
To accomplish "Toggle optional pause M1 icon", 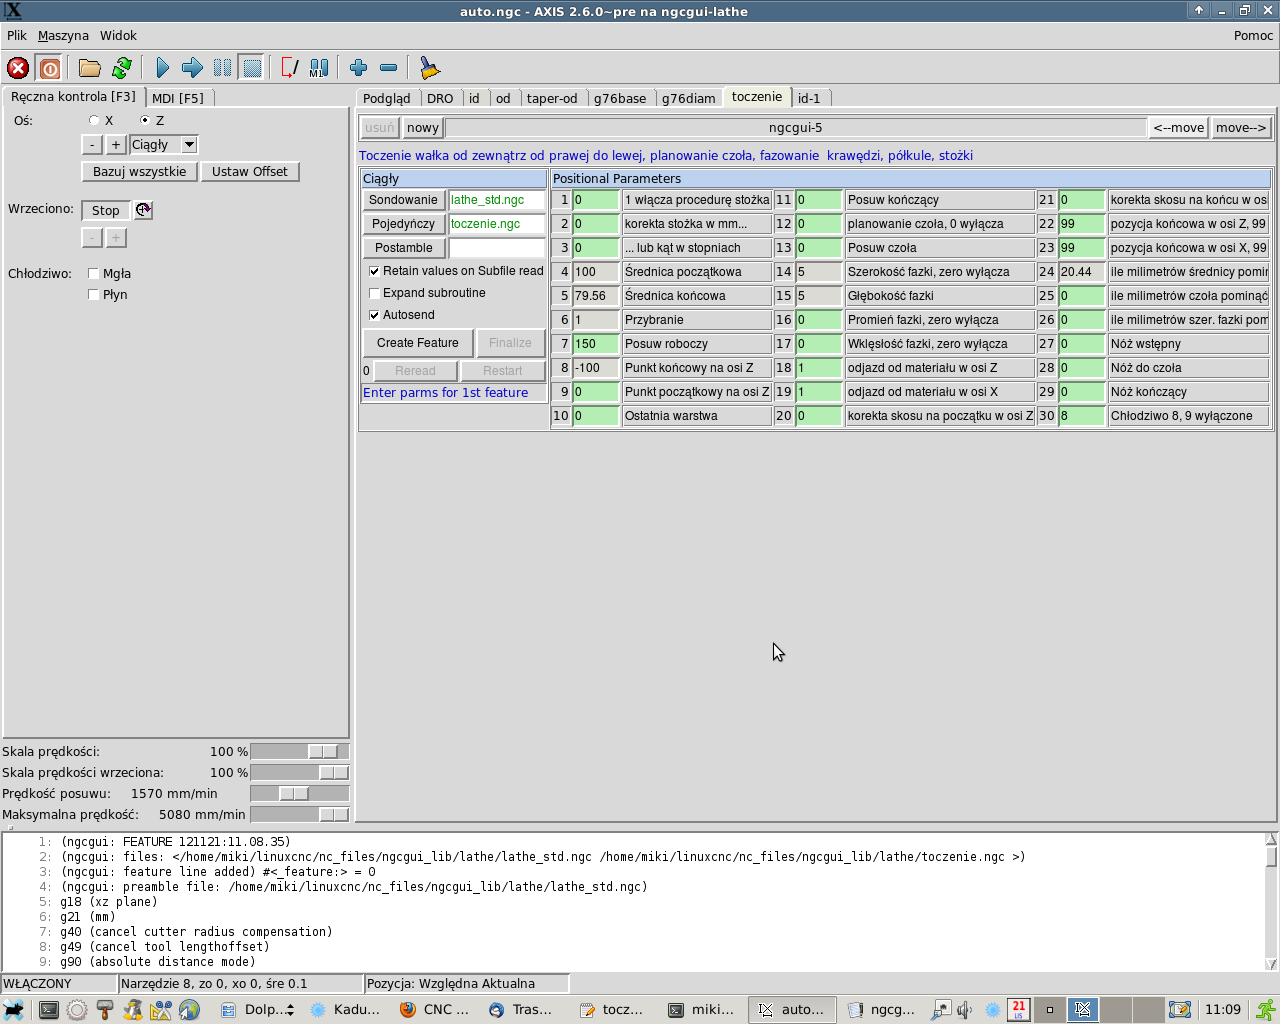I will point(319,68).
